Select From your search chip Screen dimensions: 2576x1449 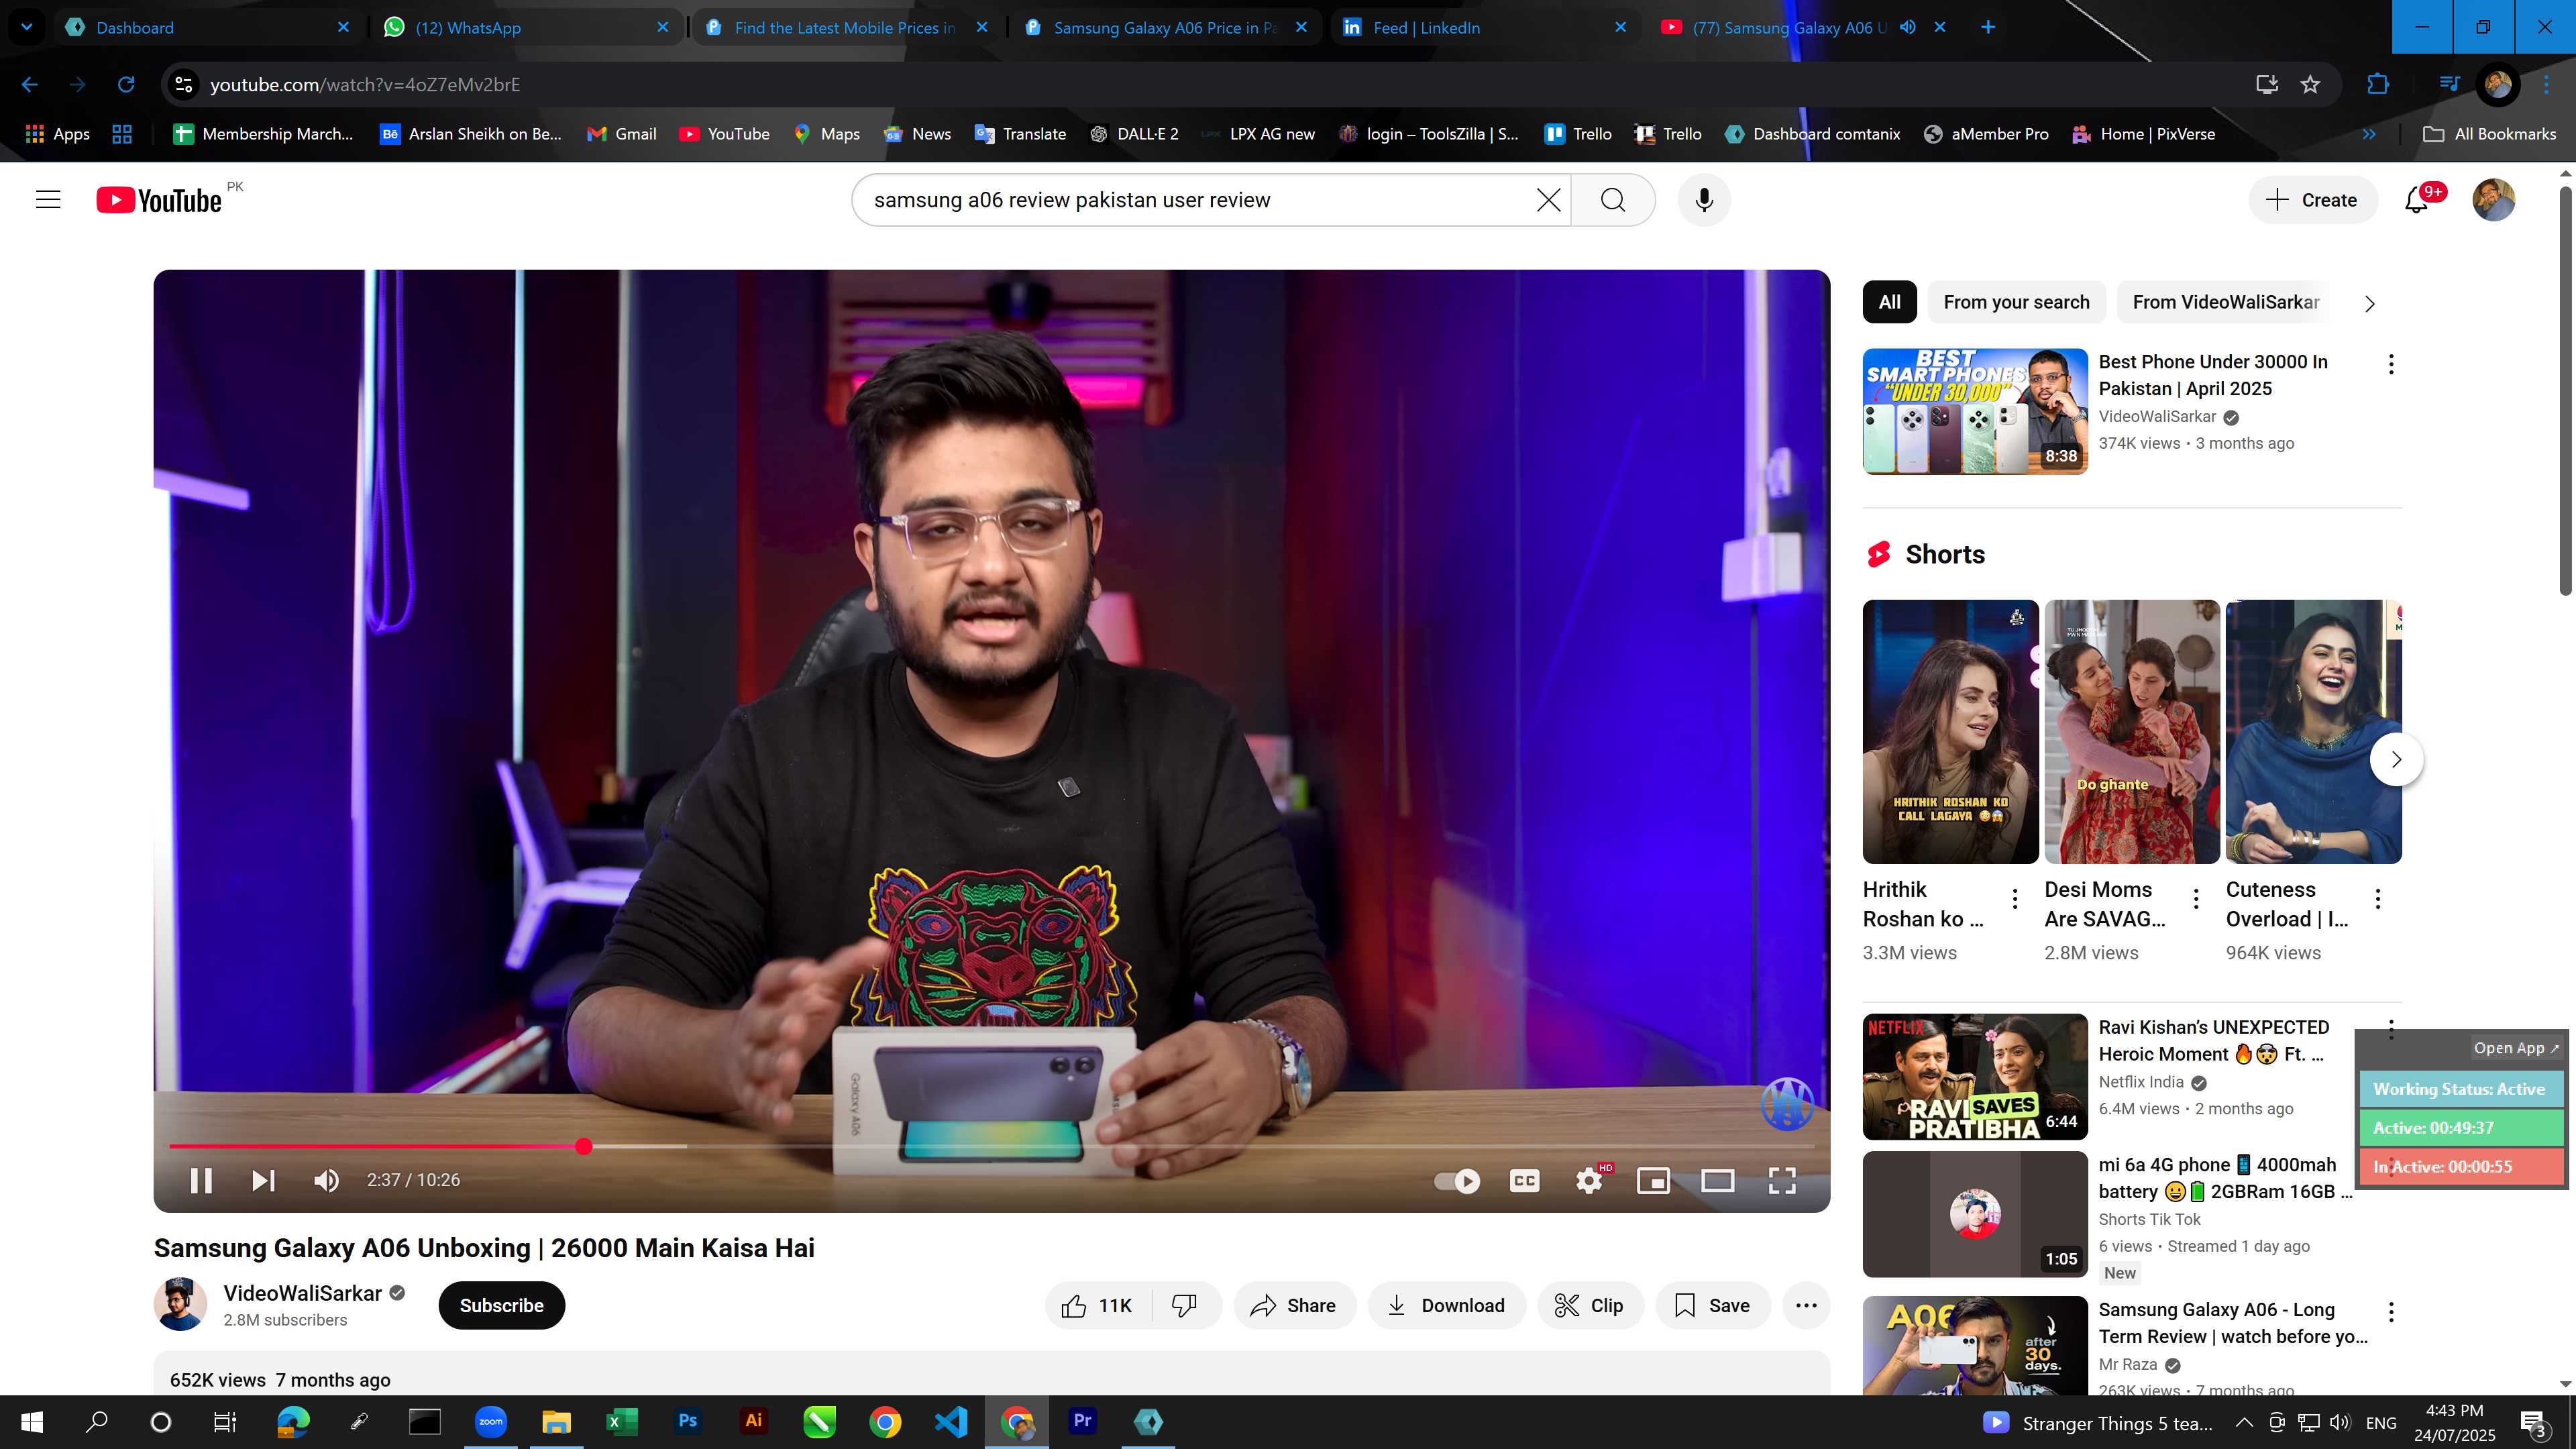pos(2016,302)
